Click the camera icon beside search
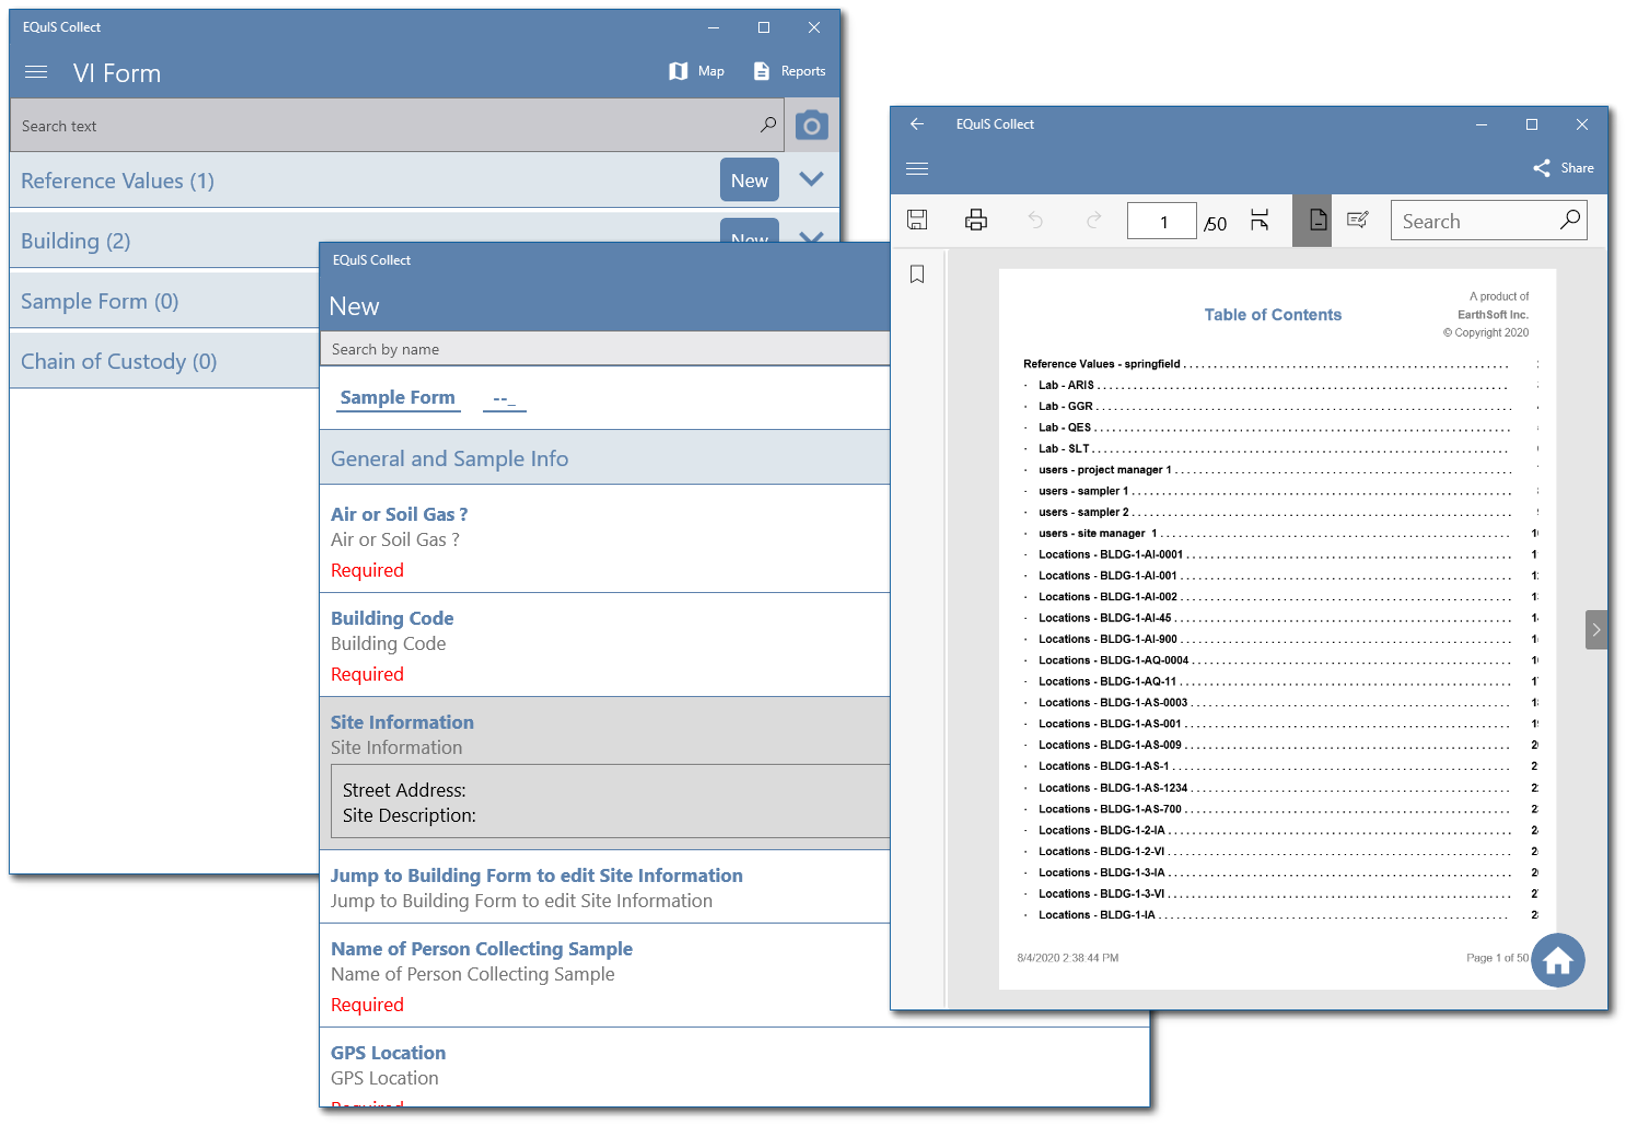This screenshot has width=1626, height=1125. click(x=811, y=126)
